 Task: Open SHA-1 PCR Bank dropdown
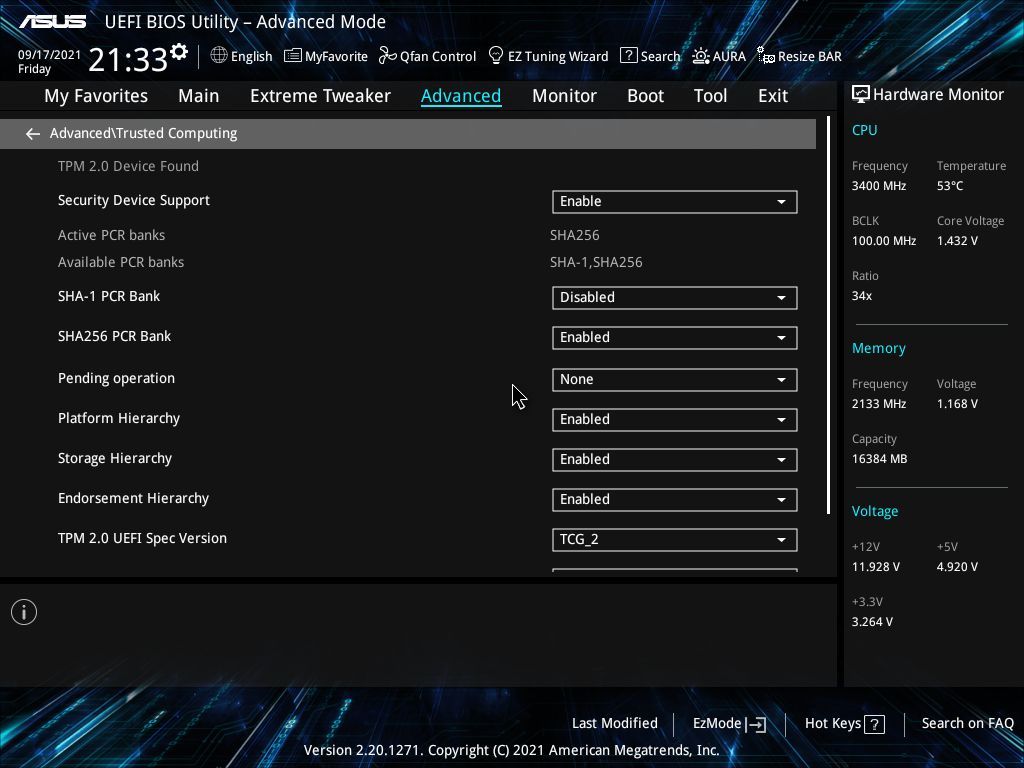[x=675, y=298]
